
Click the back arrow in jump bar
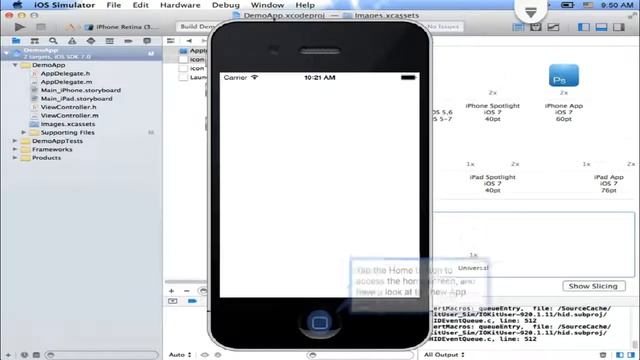coord(189,41)
